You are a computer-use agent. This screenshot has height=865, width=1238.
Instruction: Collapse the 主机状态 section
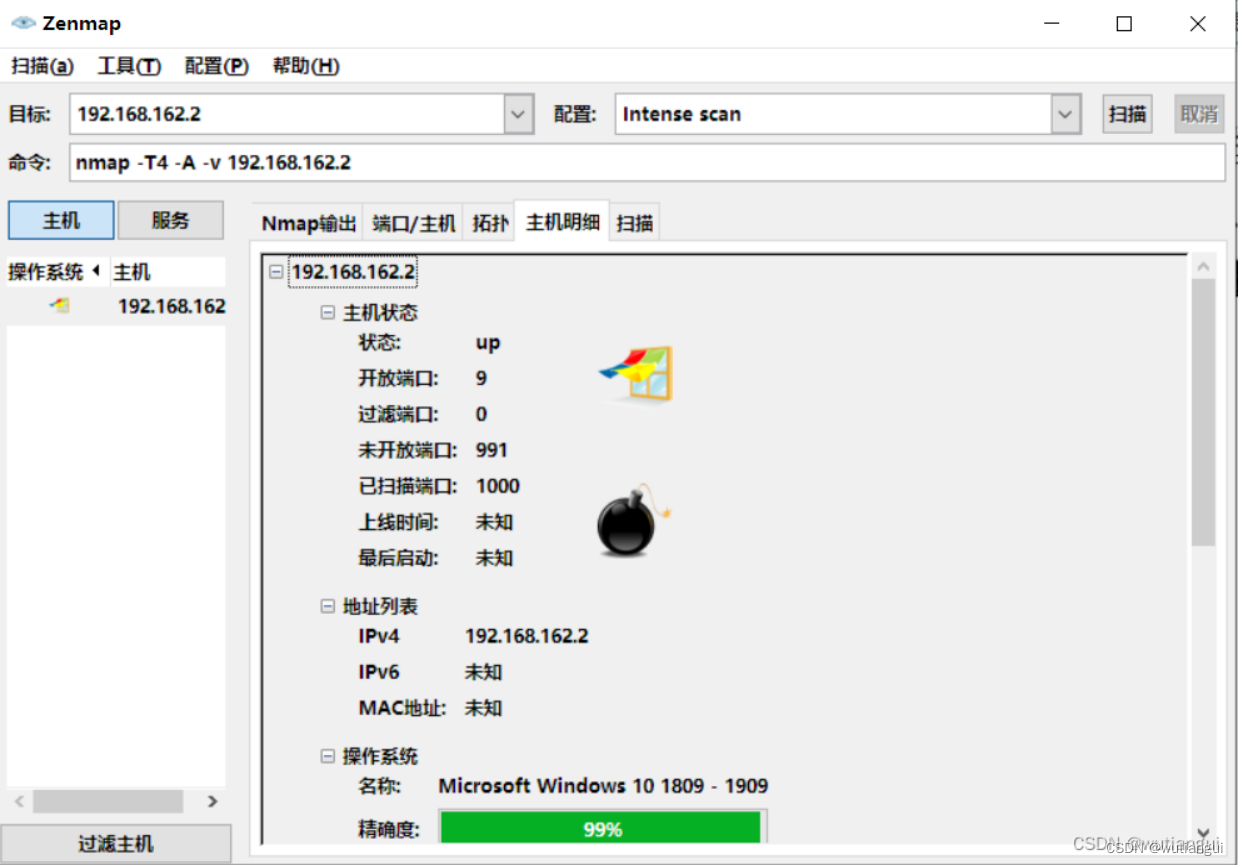327,313
